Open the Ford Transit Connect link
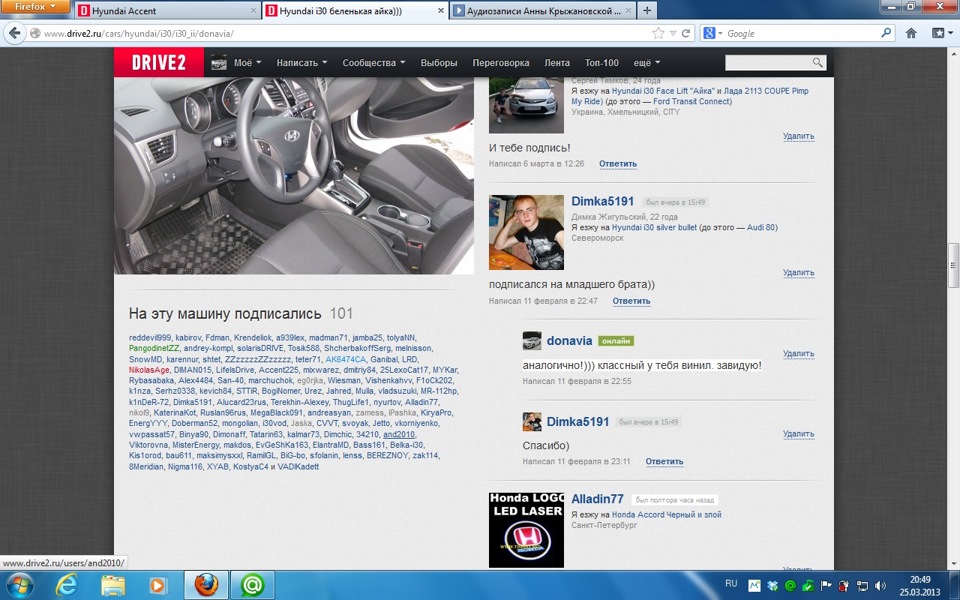 [692, 102]
